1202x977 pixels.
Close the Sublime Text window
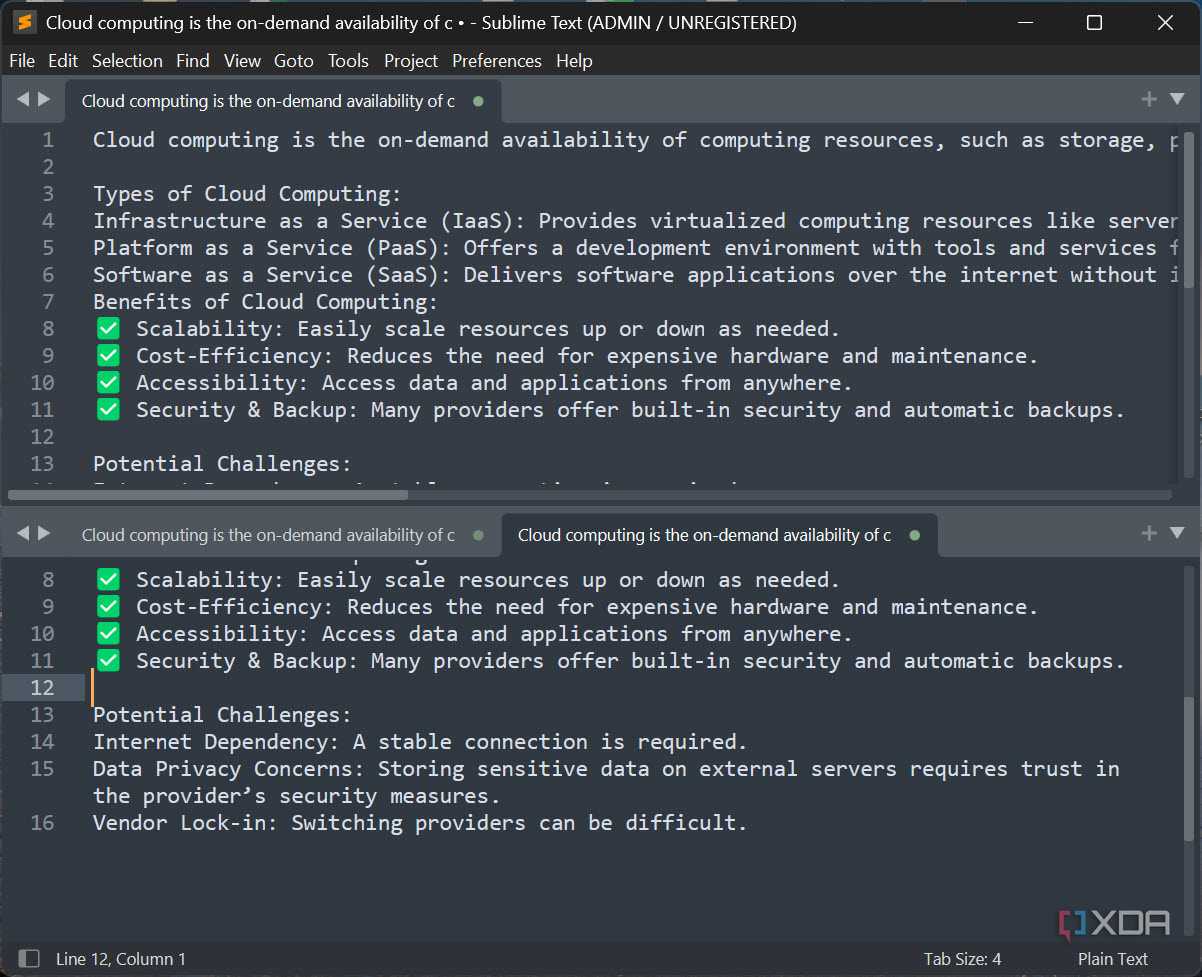coord(1165,22)
